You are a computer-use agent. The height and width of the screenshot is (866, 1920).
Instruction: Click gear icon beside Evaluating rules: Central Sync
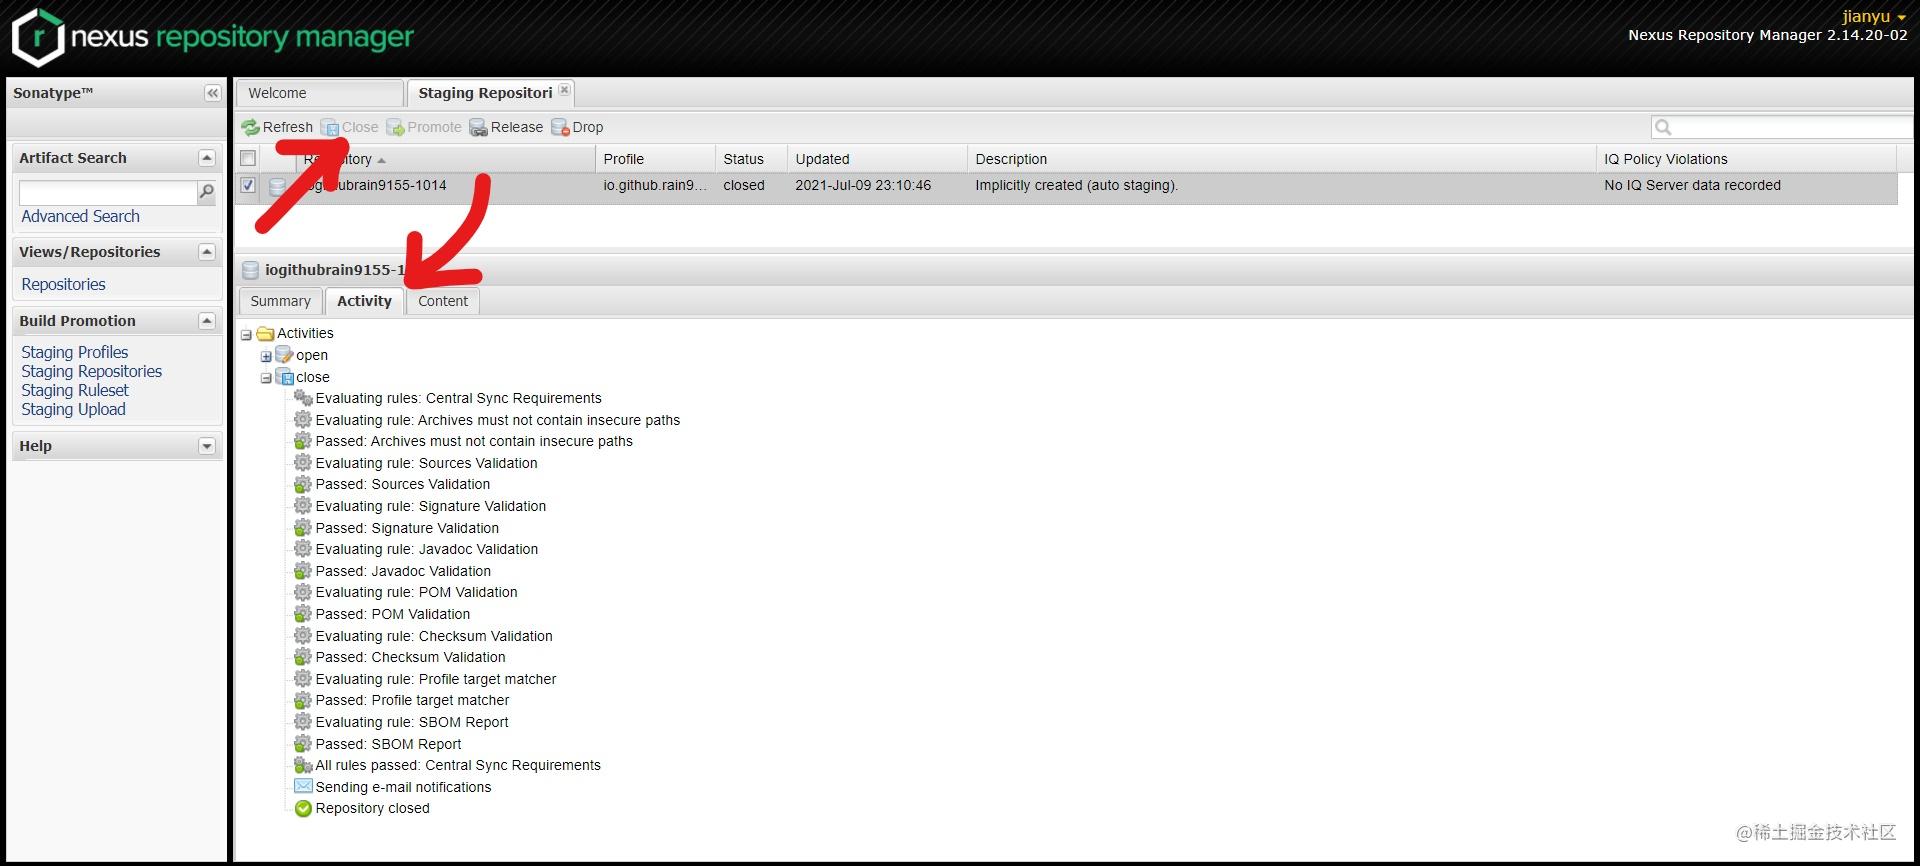303,398
